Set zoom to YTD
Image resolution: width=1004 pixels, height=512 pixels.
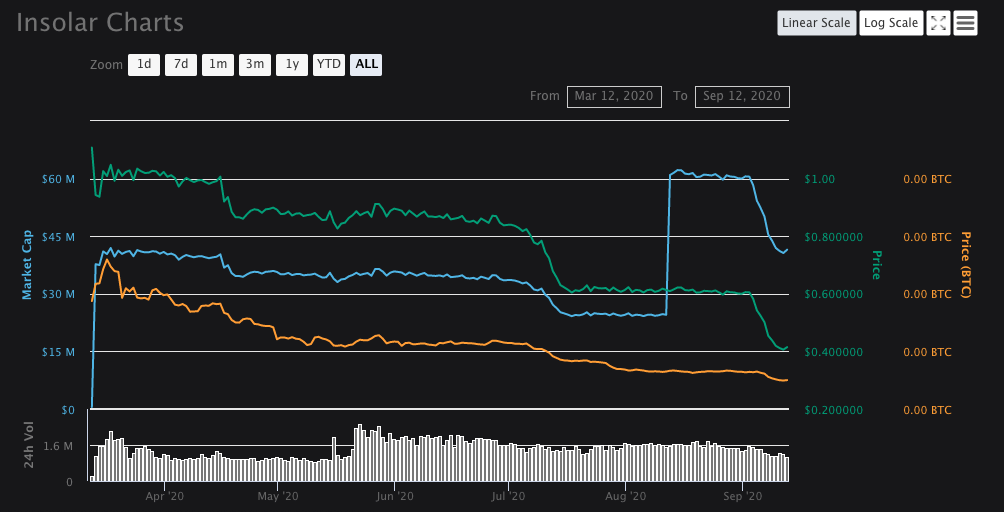point(329,65)
